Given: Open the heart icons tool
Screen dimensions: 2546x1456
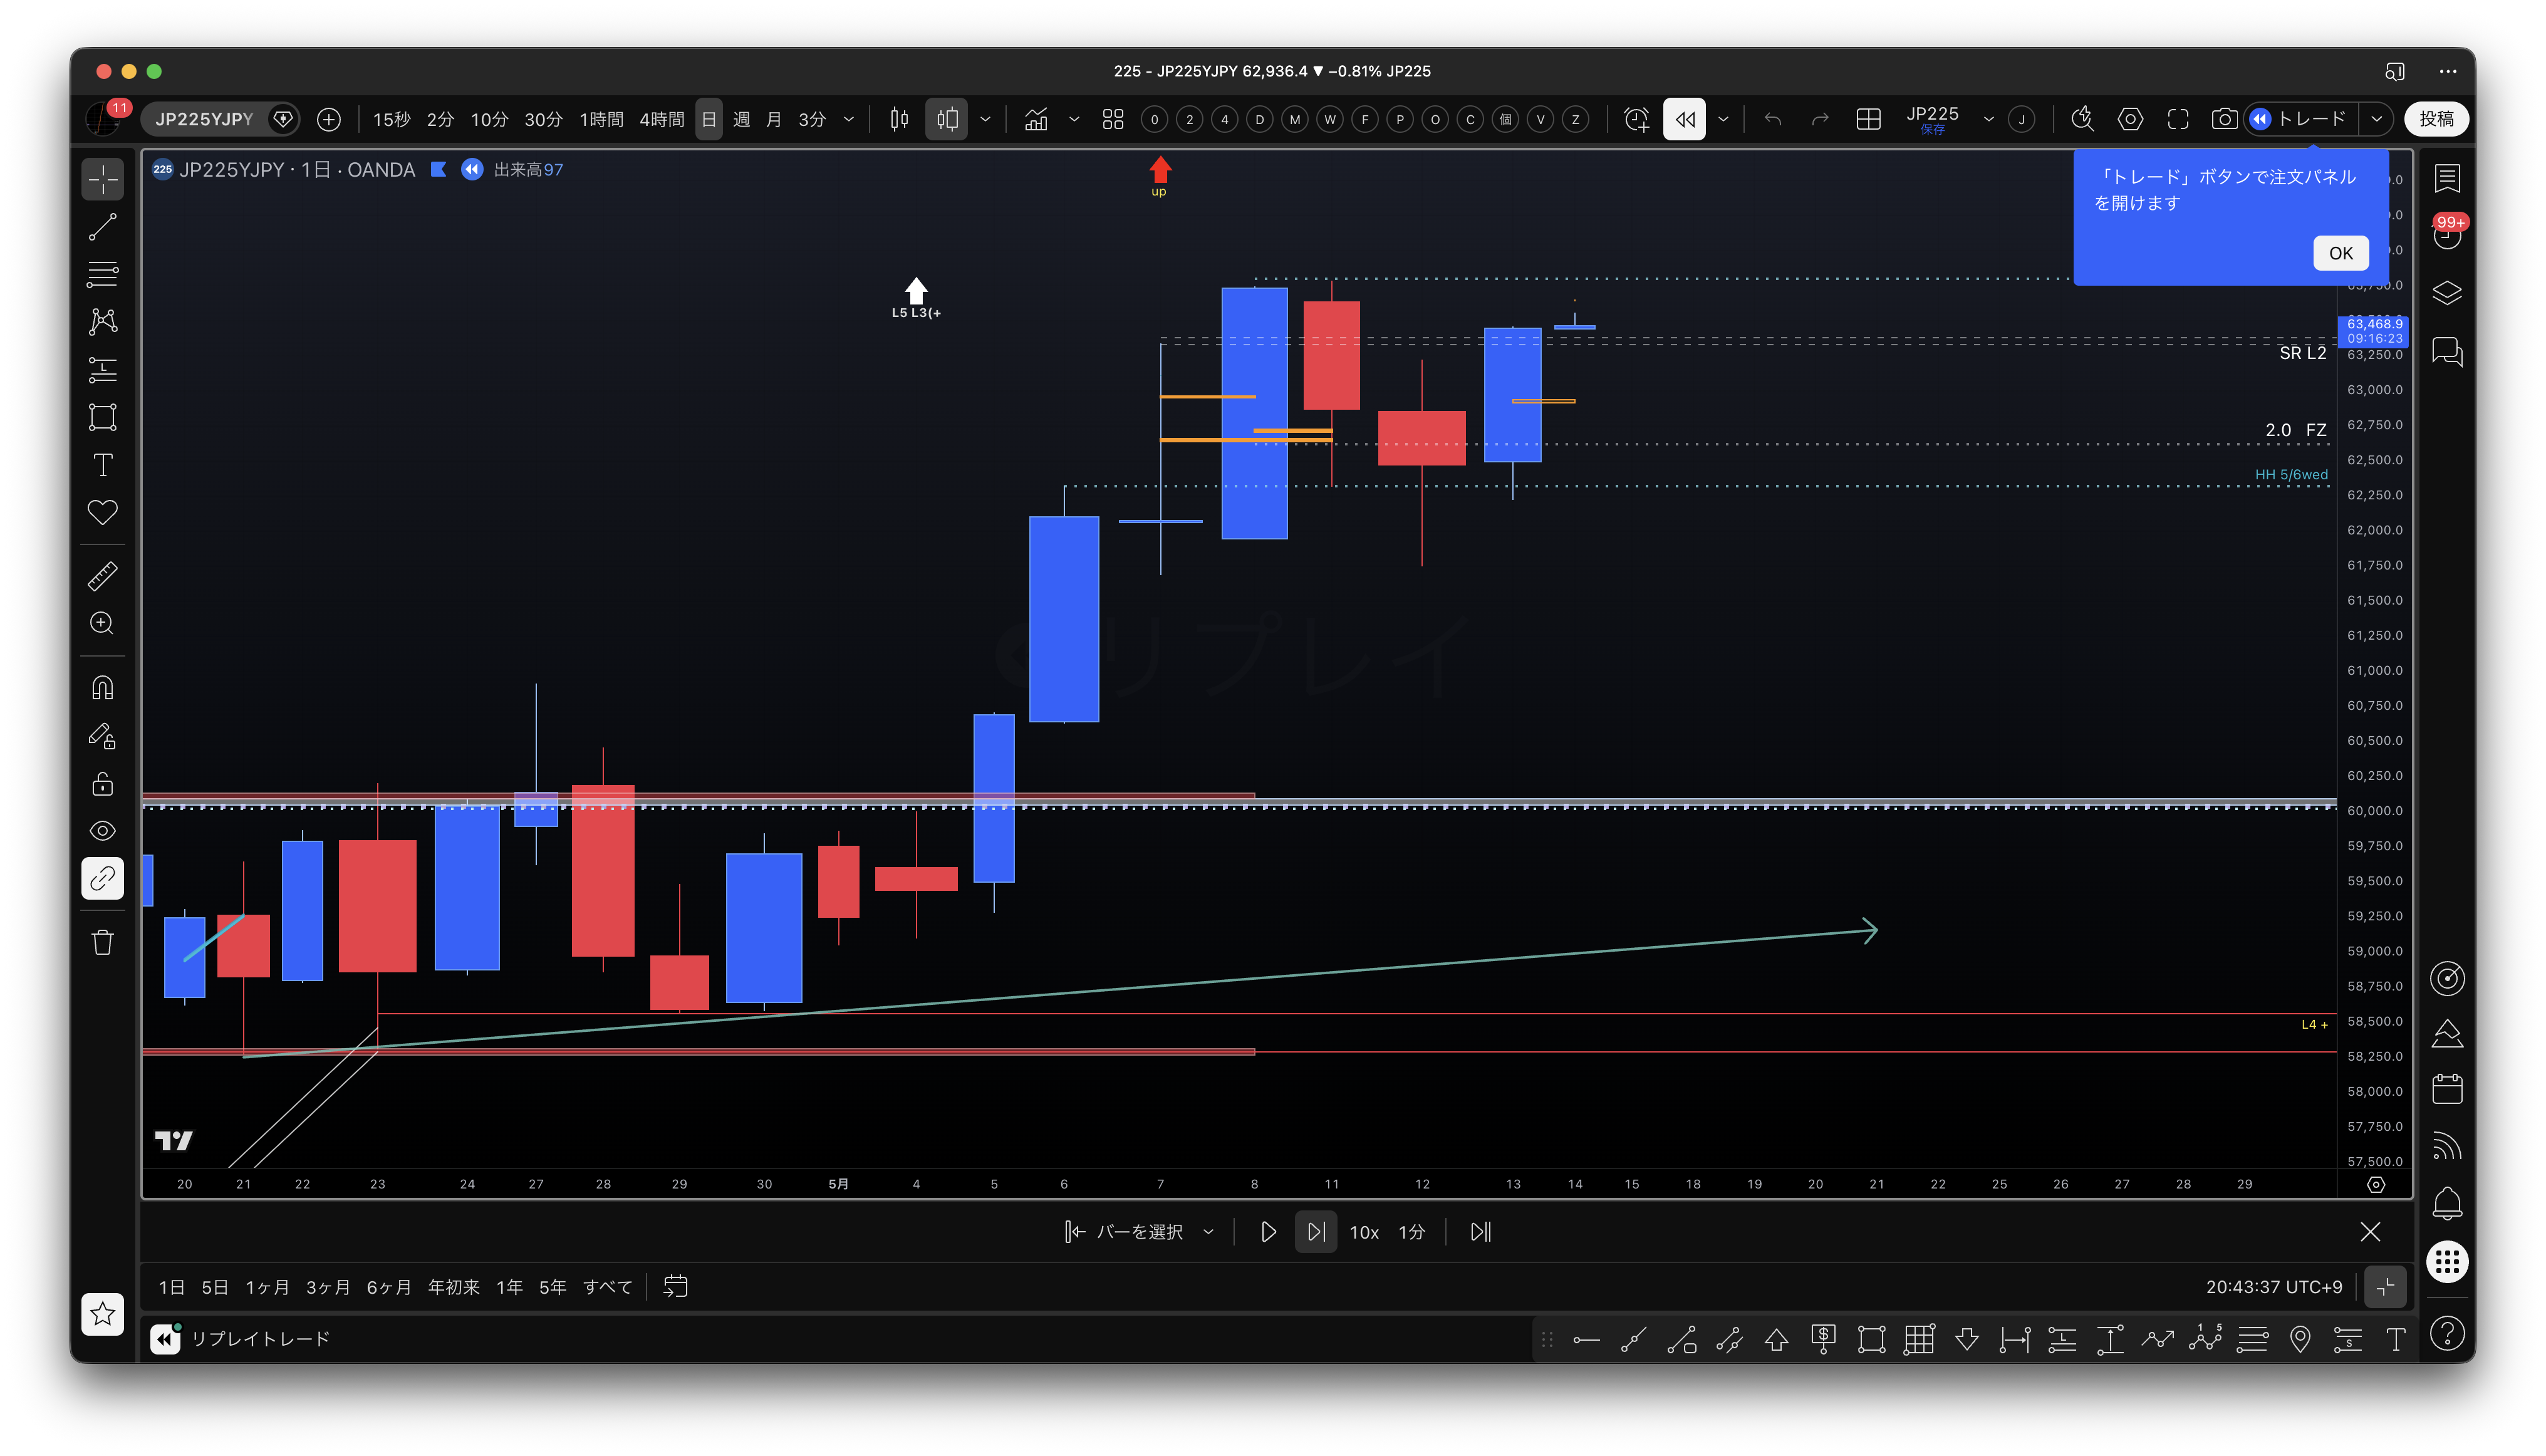Looking at the screenshot, I should tap(102, 512).
